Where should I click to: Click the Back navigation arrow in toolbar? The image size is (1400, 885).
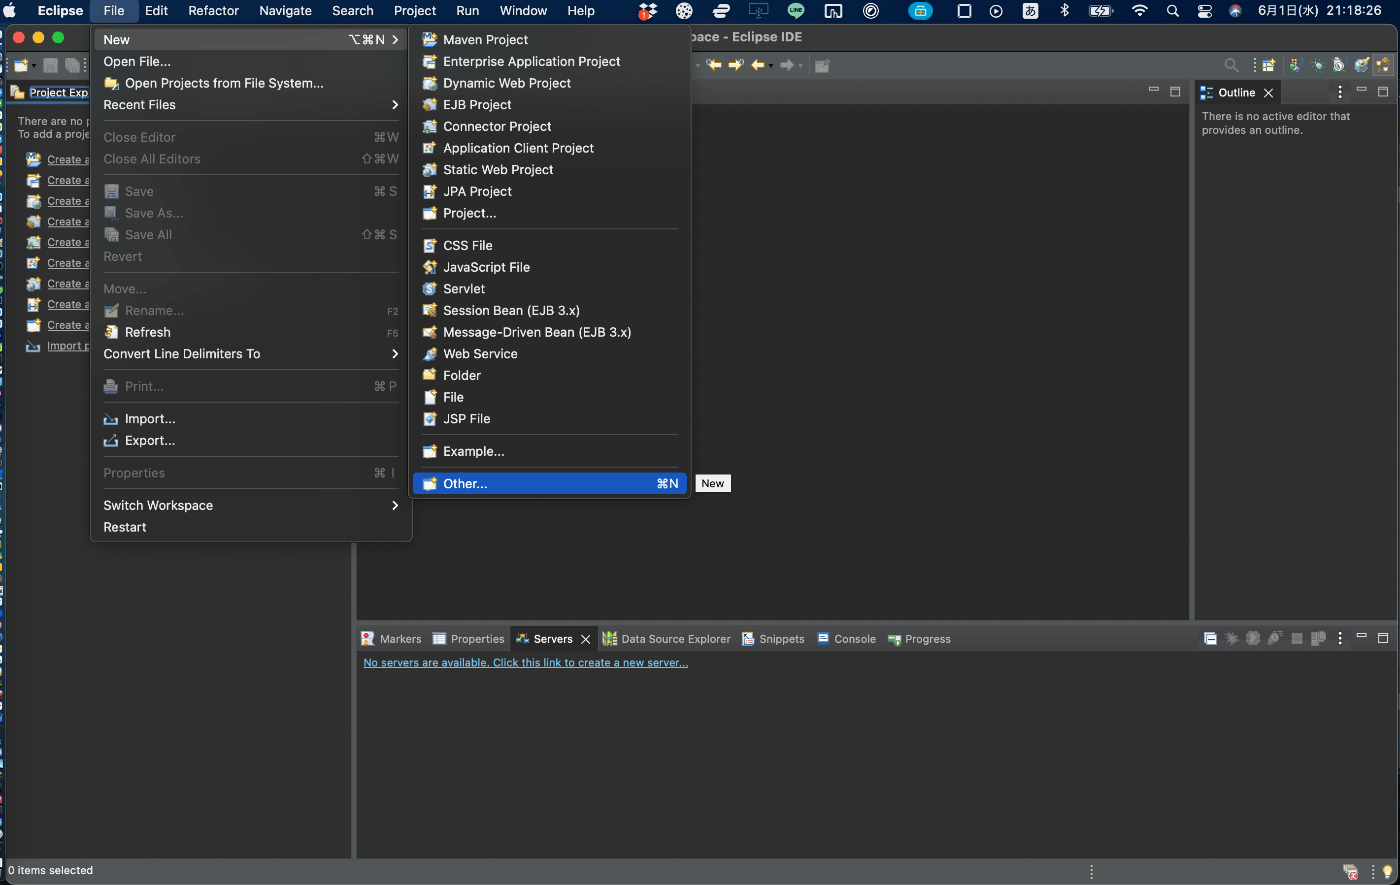(x=757, y=65)
